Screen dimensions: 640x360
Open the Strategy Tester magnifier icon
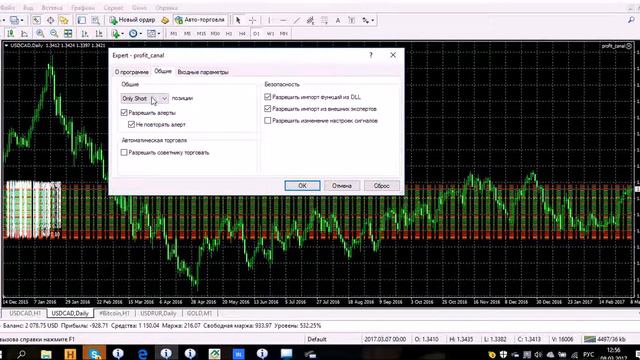[96, 20]
